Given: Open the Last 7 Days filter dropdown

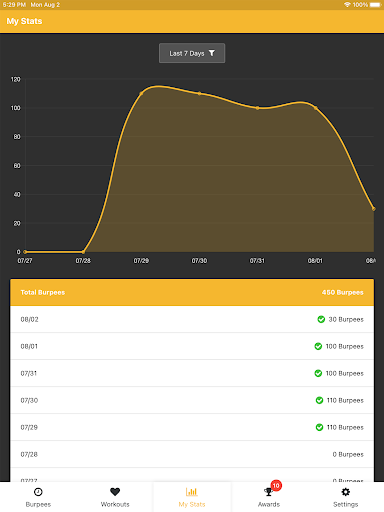Looking at the screenshot, I should pos(192,53).
